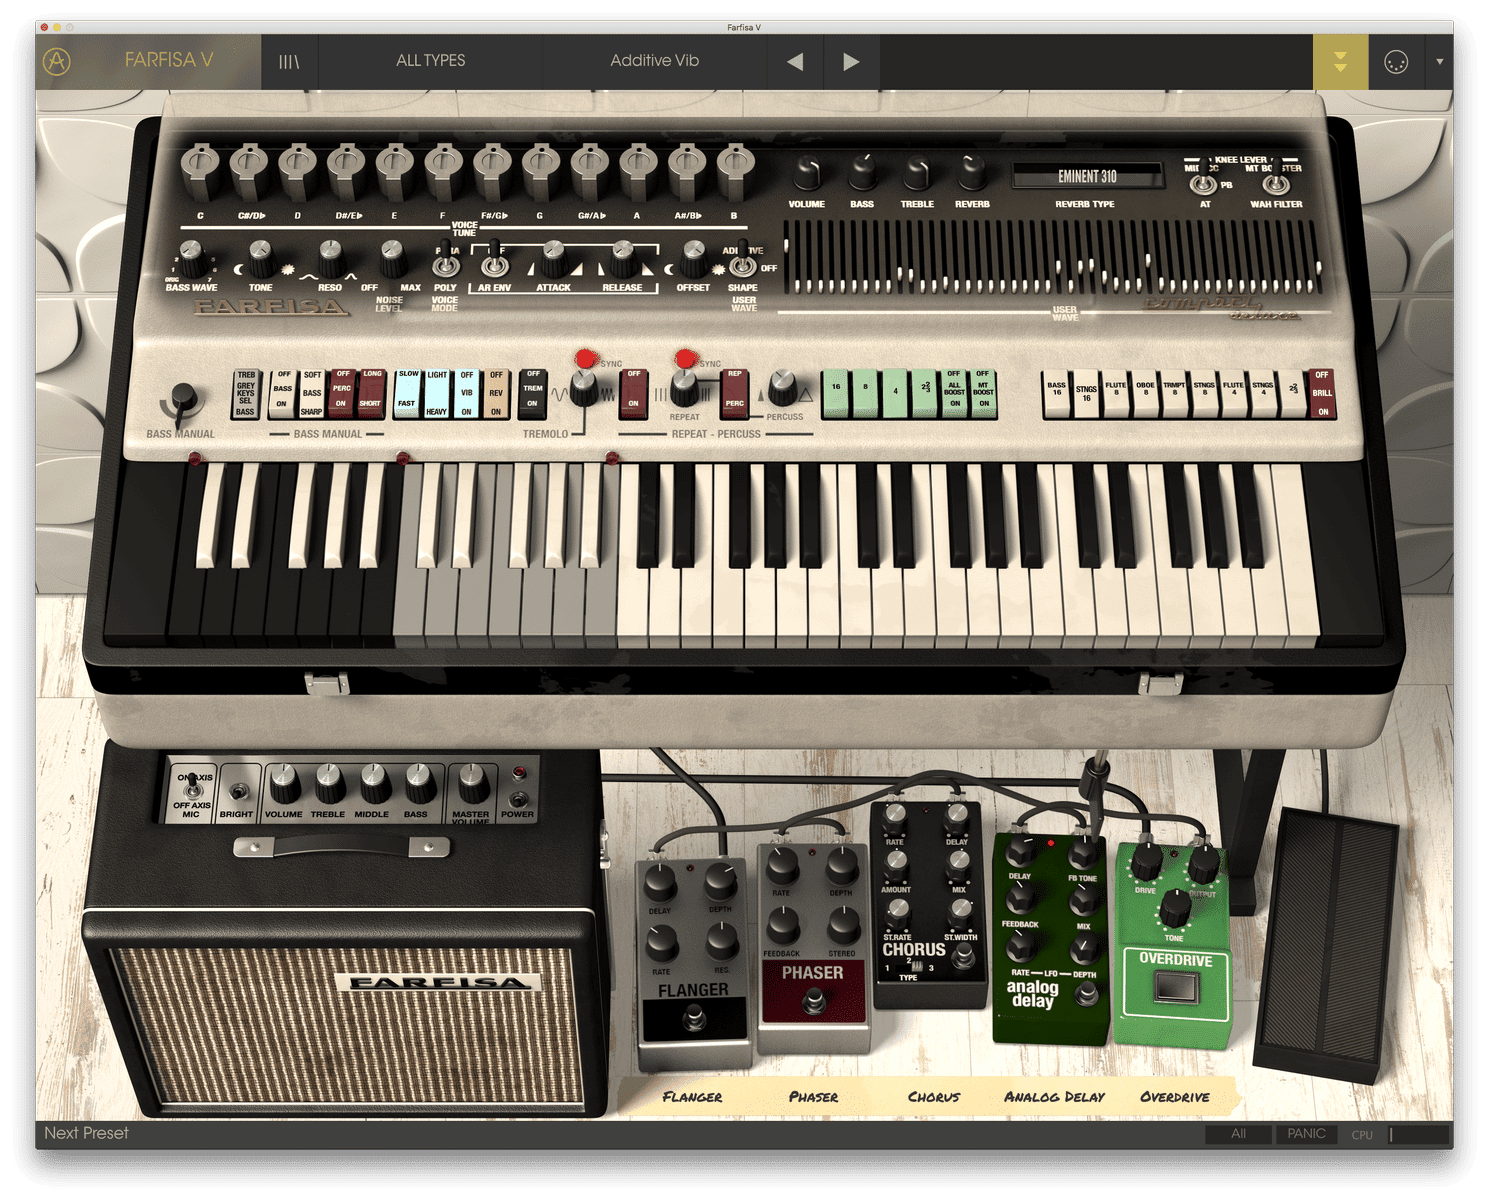Click the organ TREBLE knob

916,174
